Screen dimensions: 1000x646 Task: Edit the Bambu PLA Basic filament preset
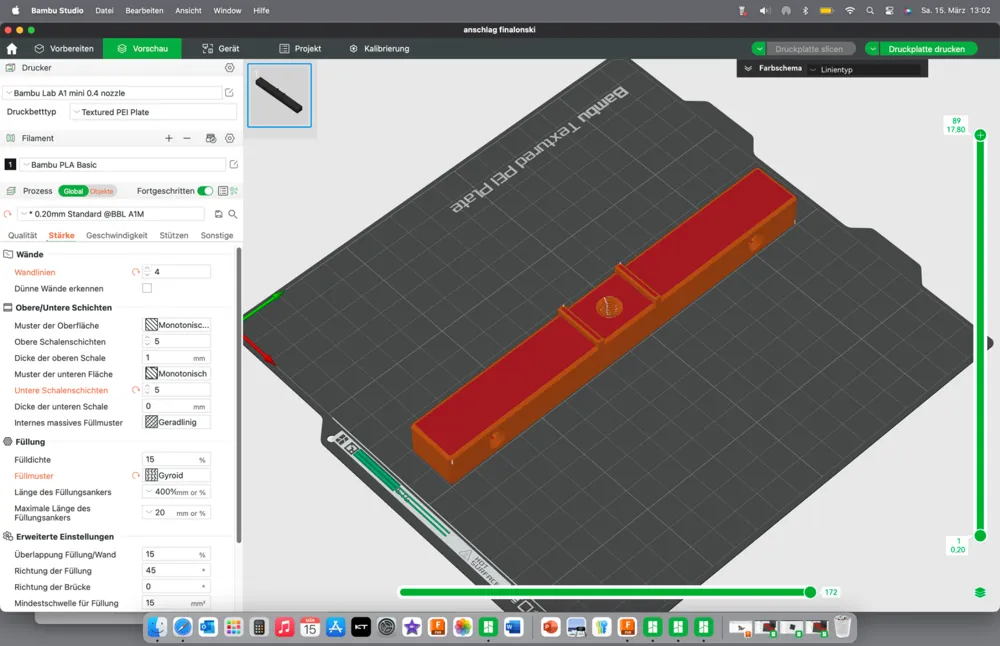(x=233, y=165)
